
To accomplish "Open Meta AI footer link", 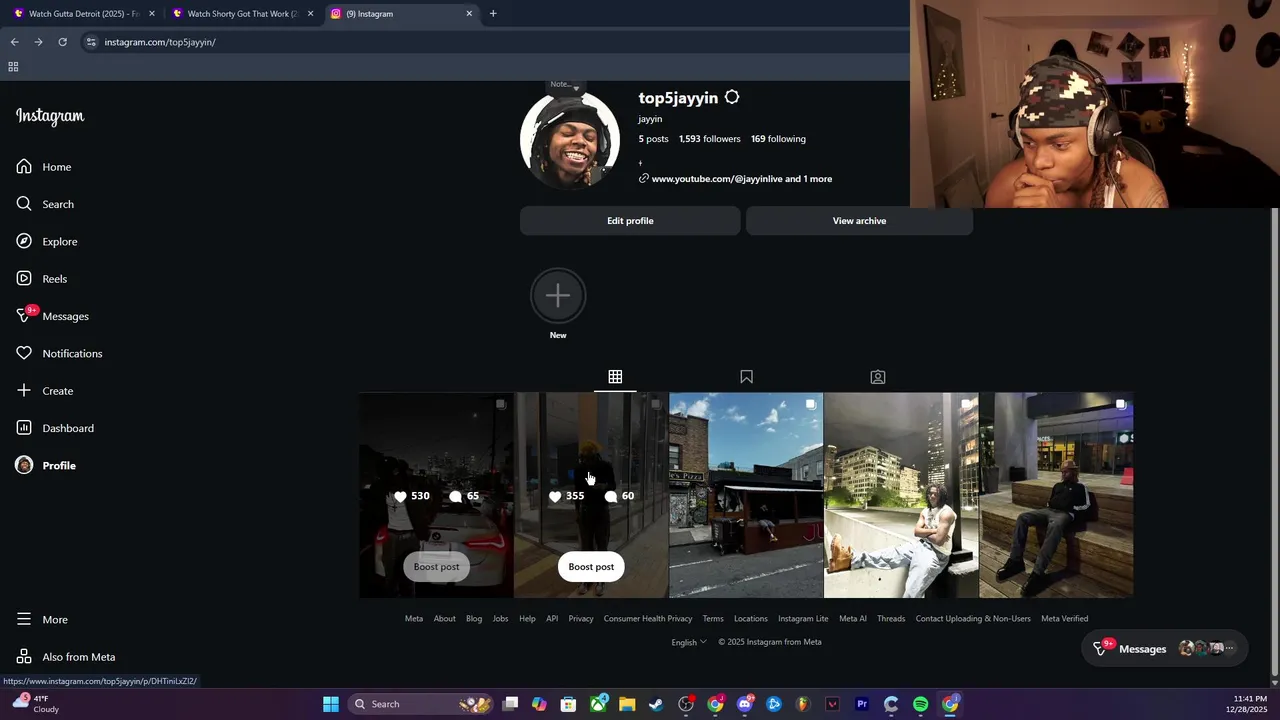I will (x=853, y=619).
